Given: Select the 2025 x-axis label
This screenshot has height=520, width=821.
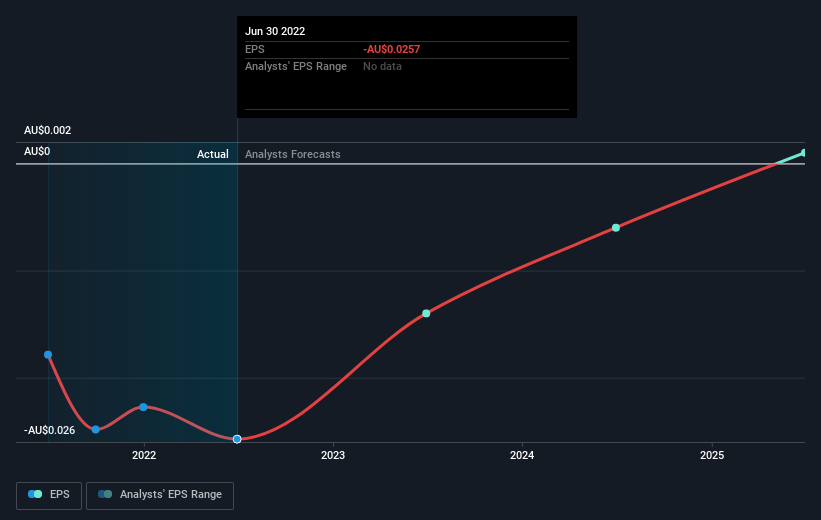Looking at the screenshot, I should (x=712, y=456).
